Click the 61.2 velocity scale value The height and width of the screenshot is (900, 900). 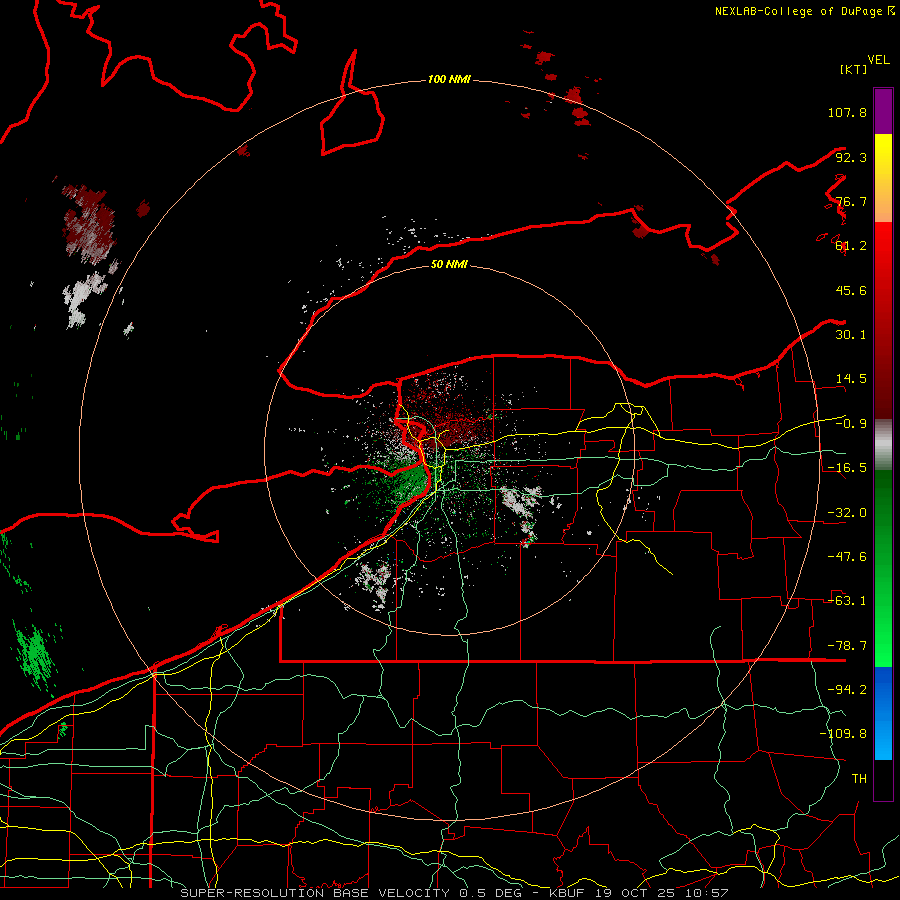pyautogui.click(x=851, y=246)
